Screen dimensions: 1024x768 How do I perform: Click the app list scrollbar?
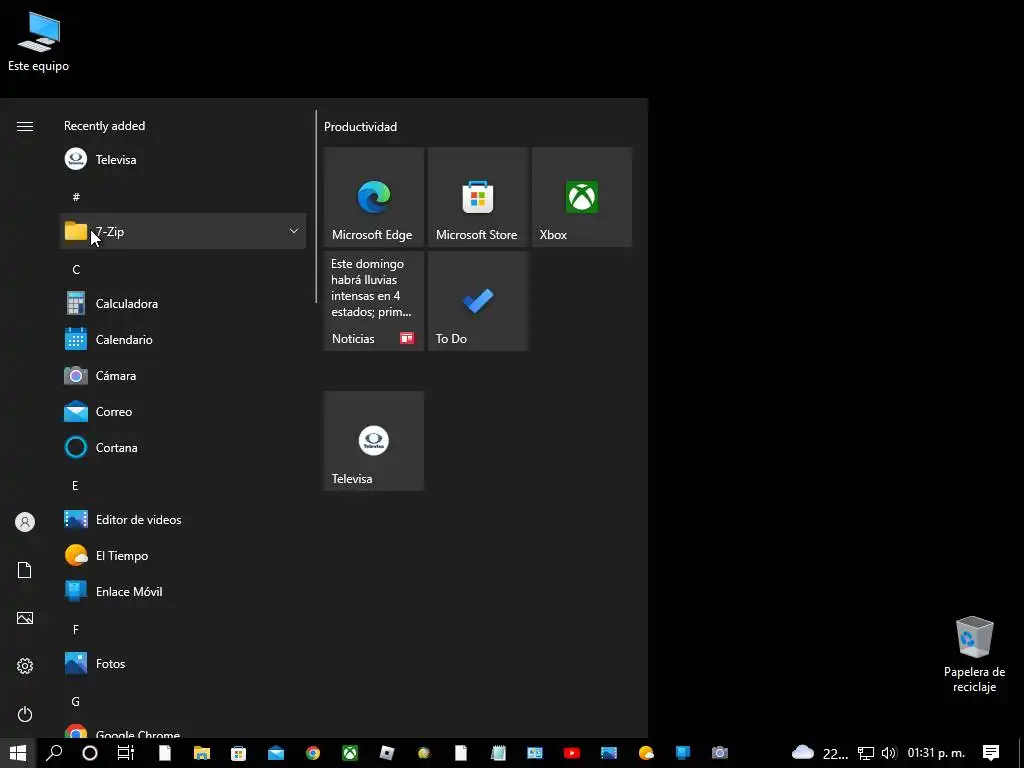pyautogui.click(x=316, y=206)
